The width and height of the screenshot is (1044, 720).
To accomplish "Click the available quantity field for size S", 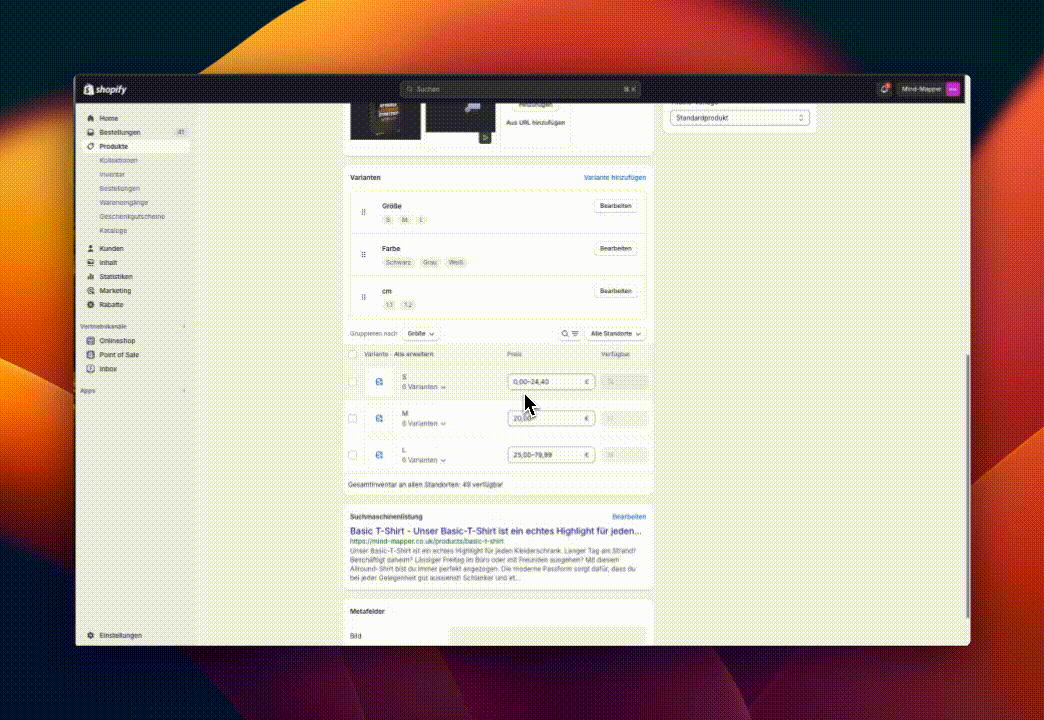I will click(624, 382).
